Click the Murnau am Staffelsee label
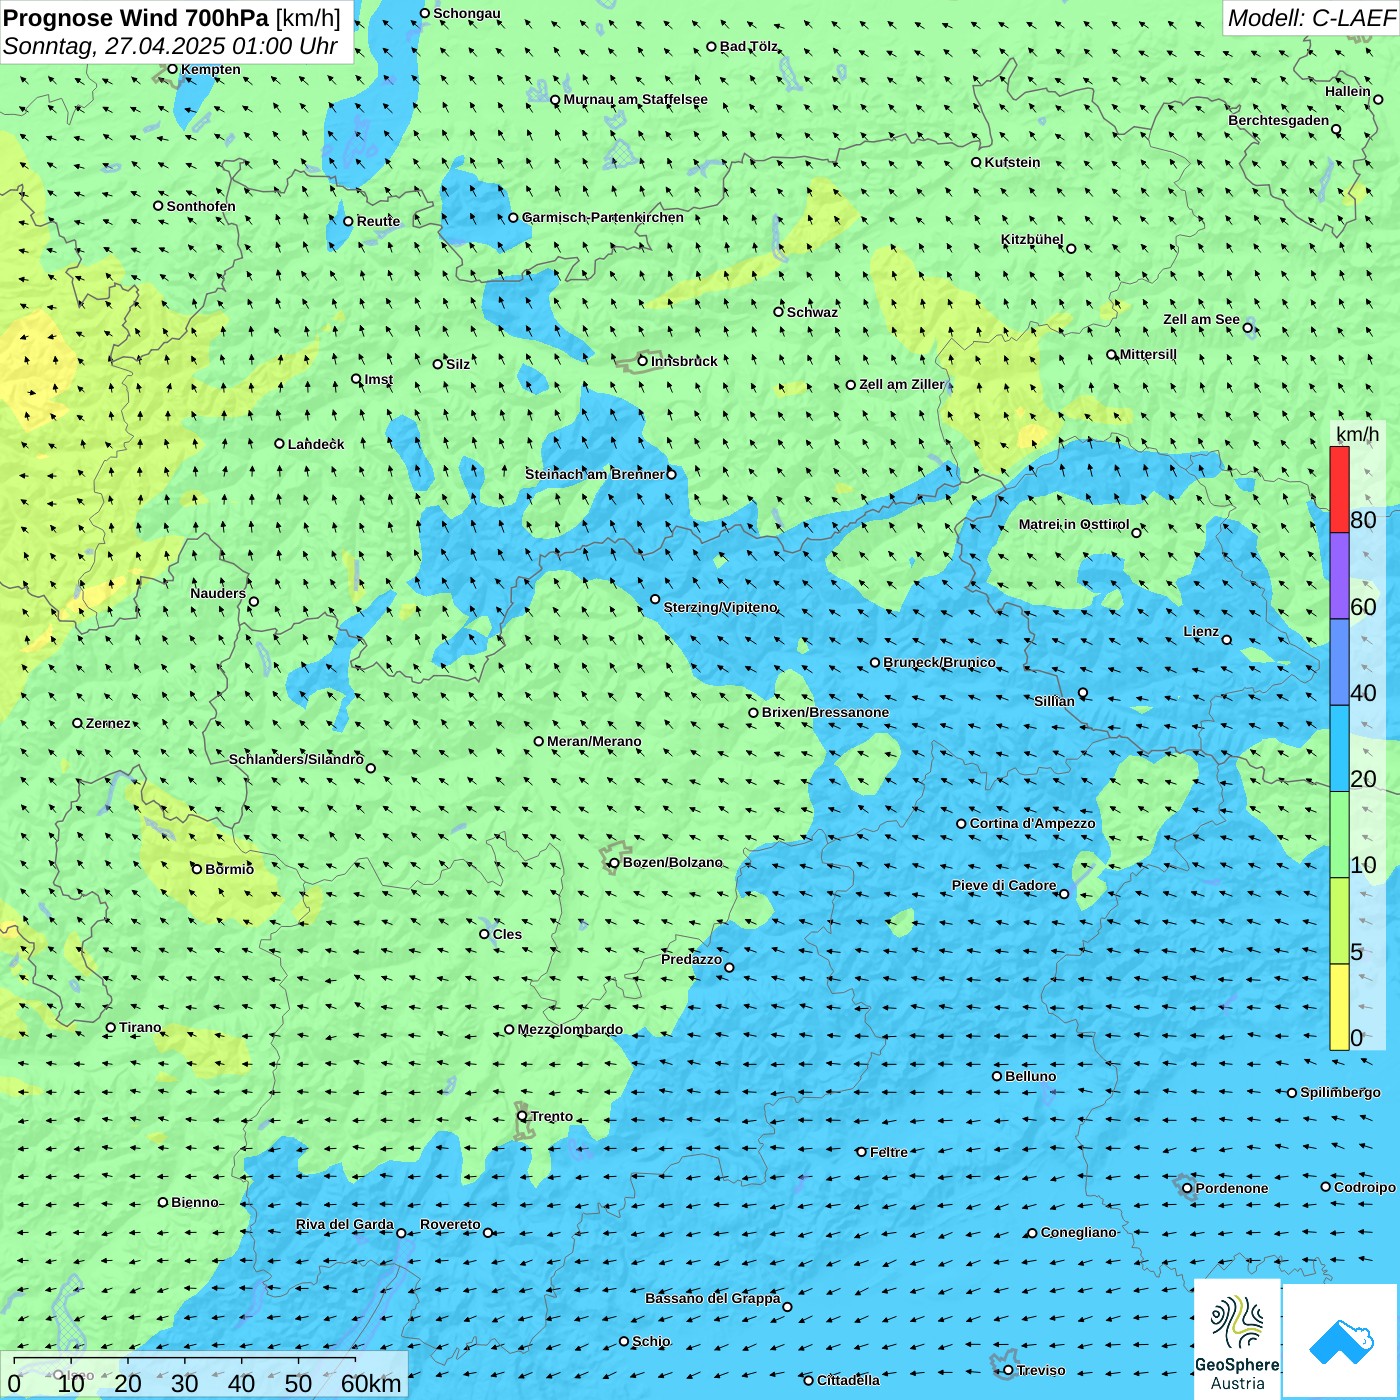 point(635,99)
